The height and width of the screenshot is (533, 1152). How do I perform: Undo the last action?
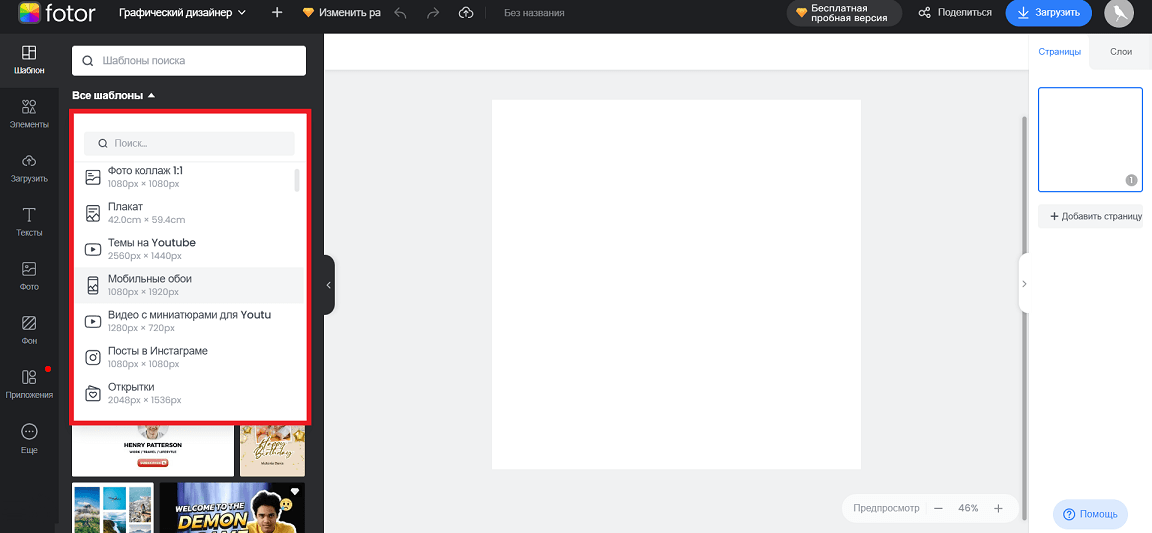point(400,12)
